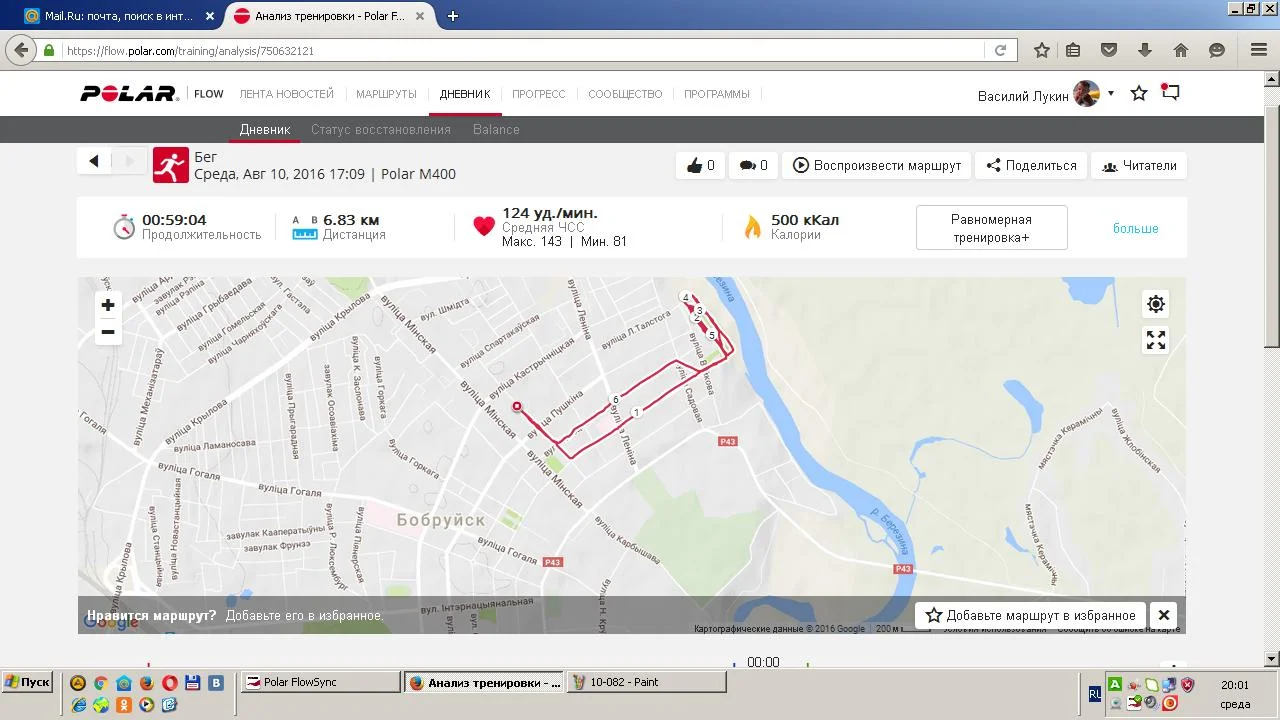Click the Читатели button

click(1139, 166)
